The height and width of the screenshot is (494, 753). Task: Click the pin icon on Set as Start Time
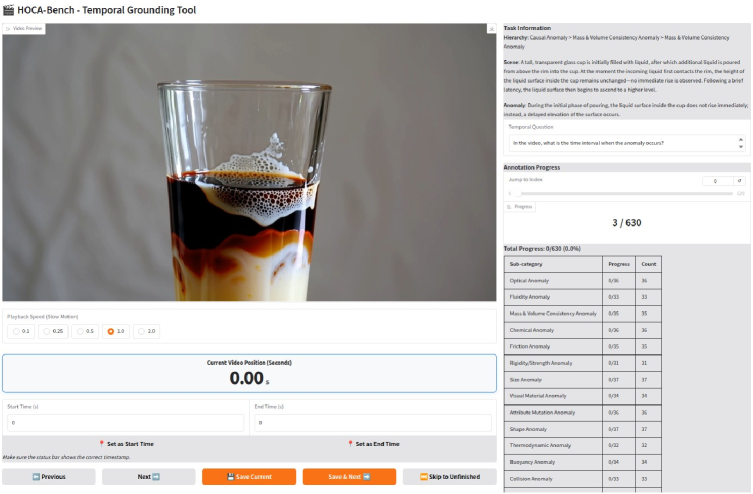pos(101,444)
